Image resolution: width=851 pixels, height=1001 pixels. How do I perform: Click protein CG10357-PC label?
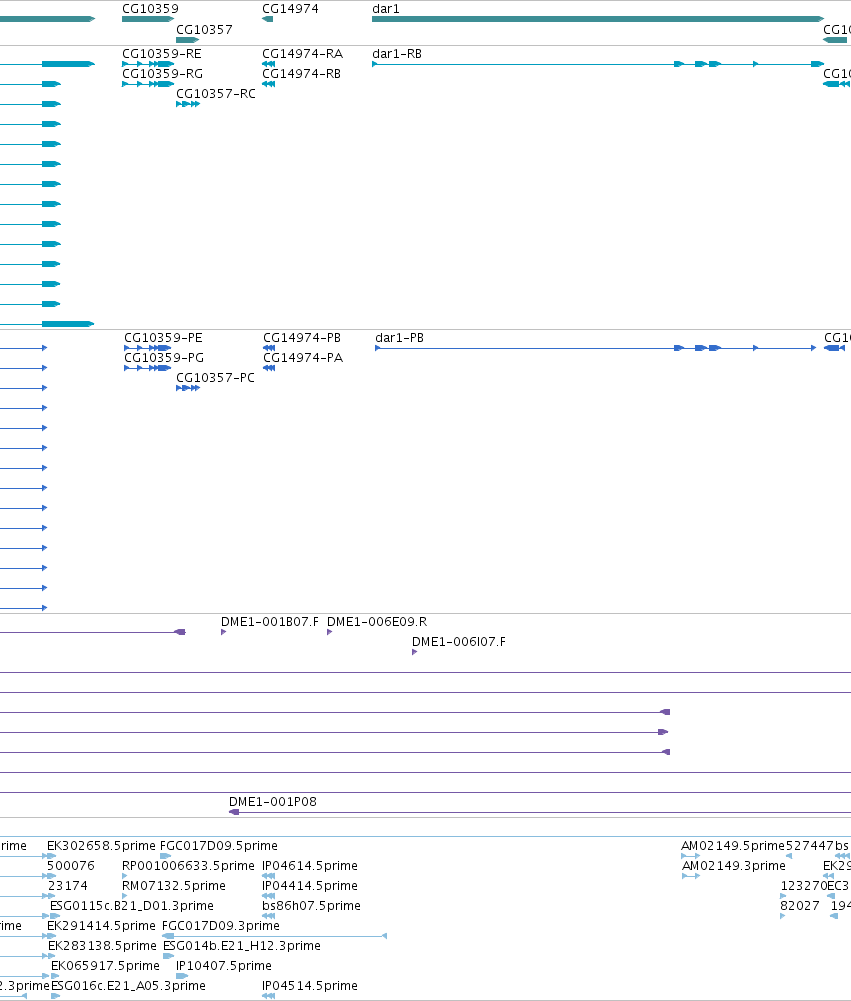(x=216, y=378)
